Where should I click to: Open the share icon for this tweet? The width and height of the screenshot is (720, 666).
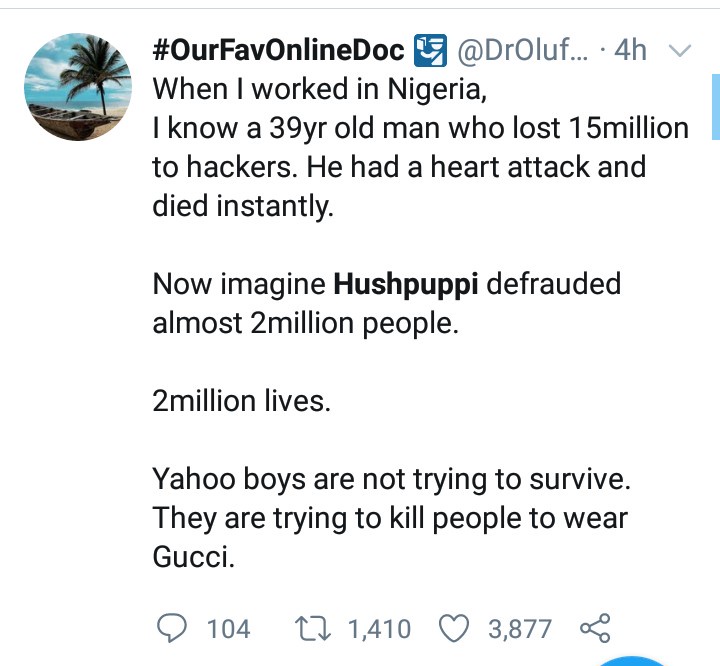pos(594,628)
